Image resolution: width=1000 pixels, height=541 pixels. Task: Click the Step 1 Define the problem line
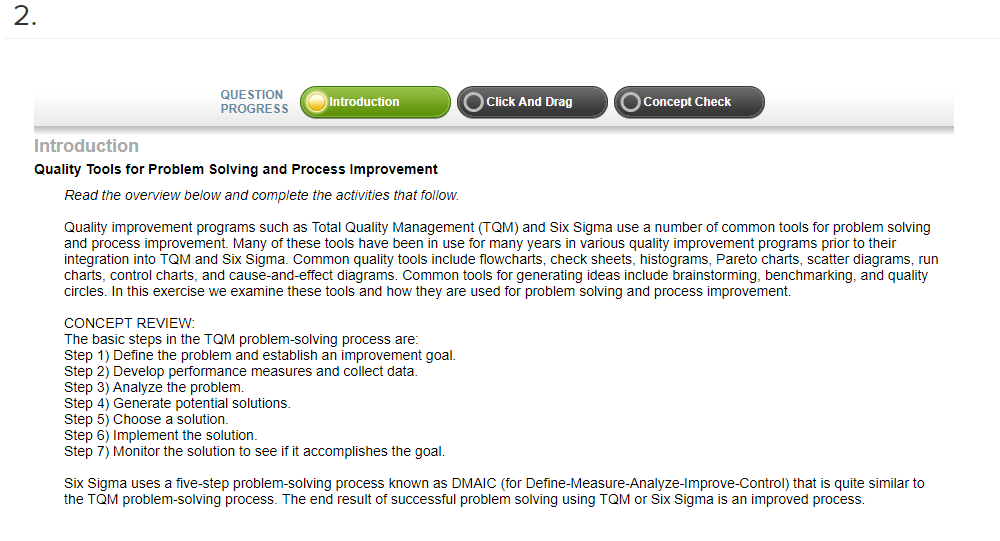[x=260, y=355]
